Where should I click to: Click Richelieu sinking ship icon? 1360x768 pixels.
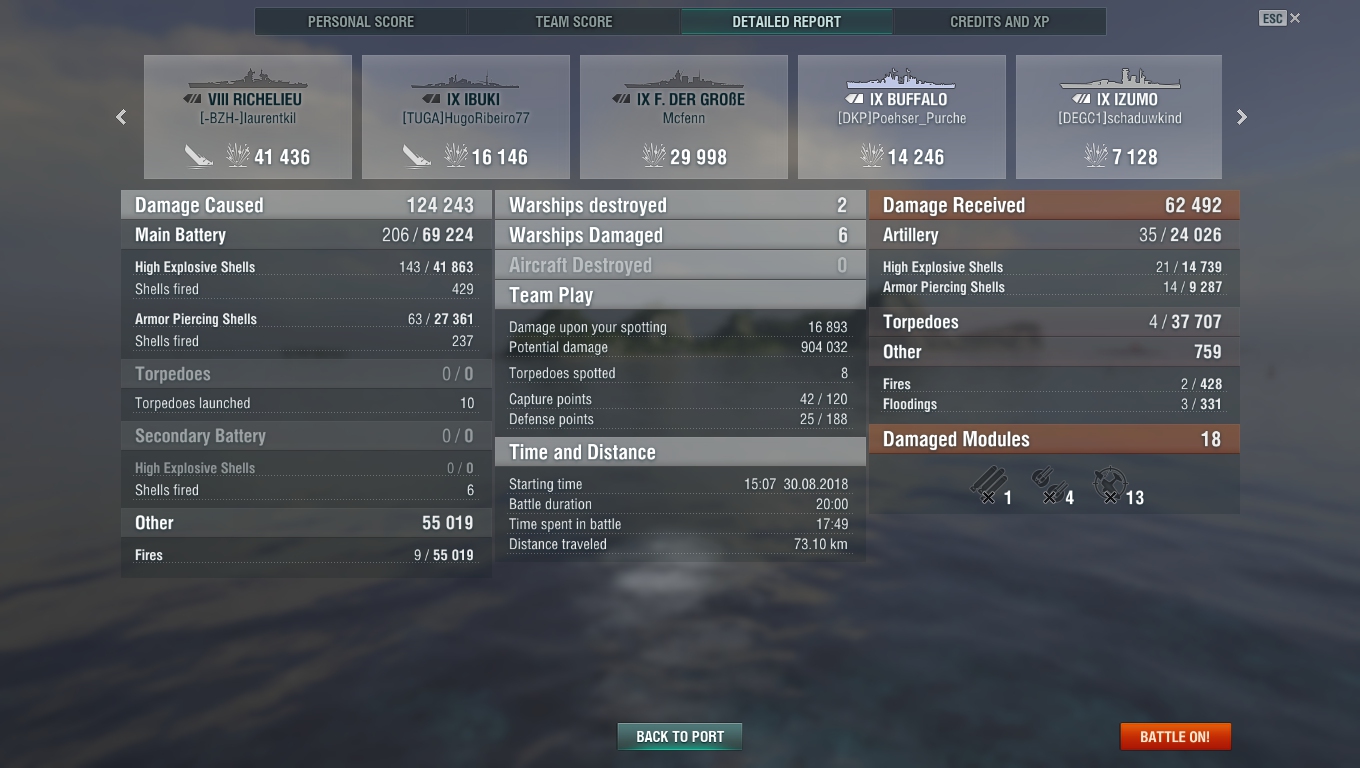(199, 156)
